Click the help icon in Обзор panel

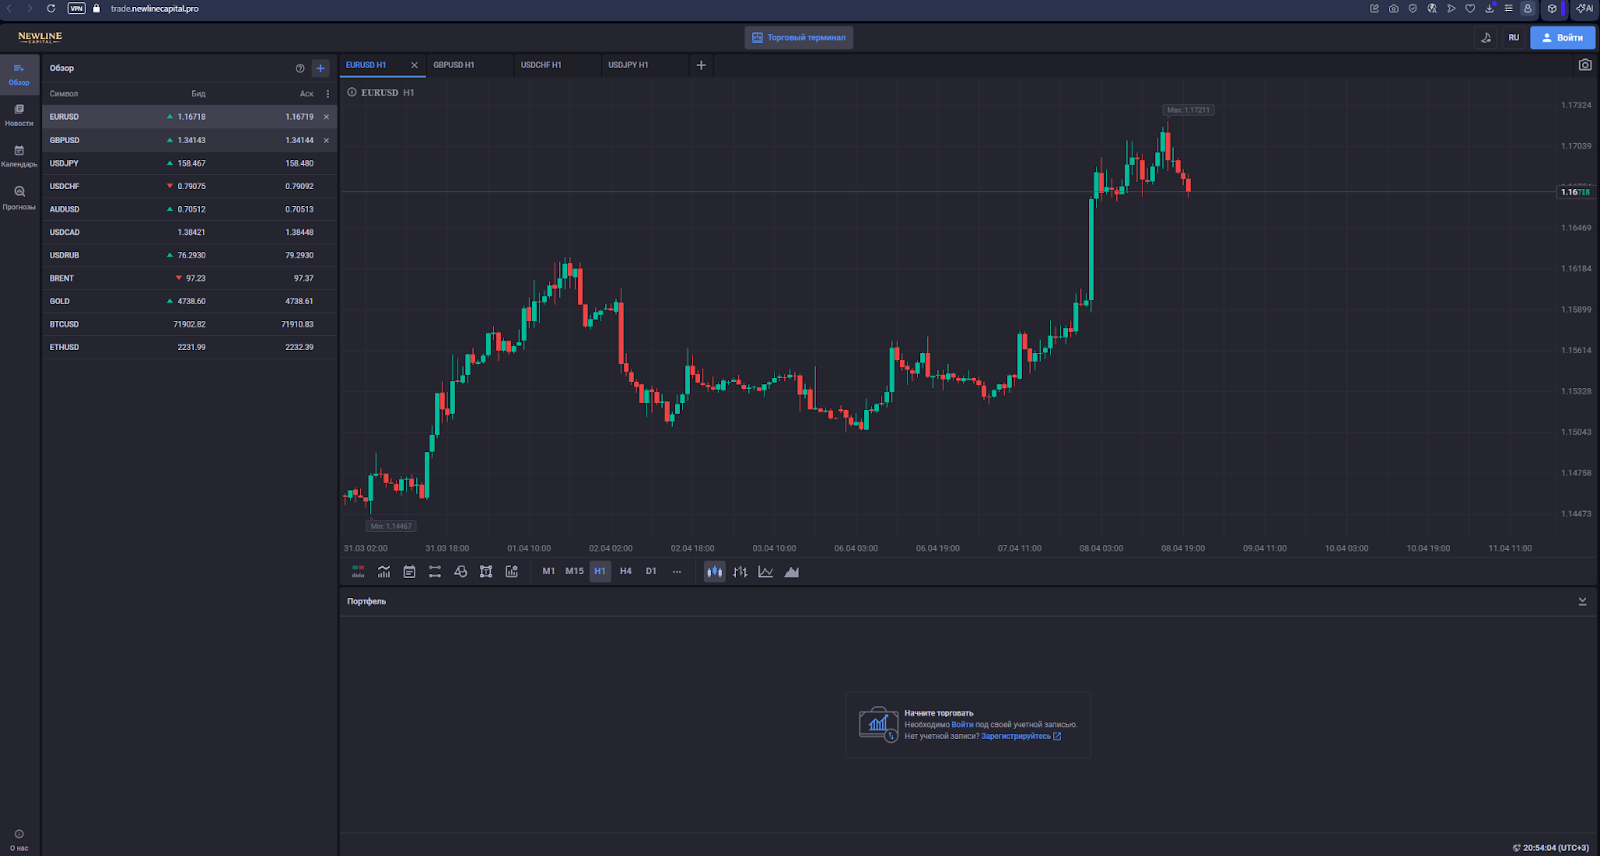tap(300, 68)
